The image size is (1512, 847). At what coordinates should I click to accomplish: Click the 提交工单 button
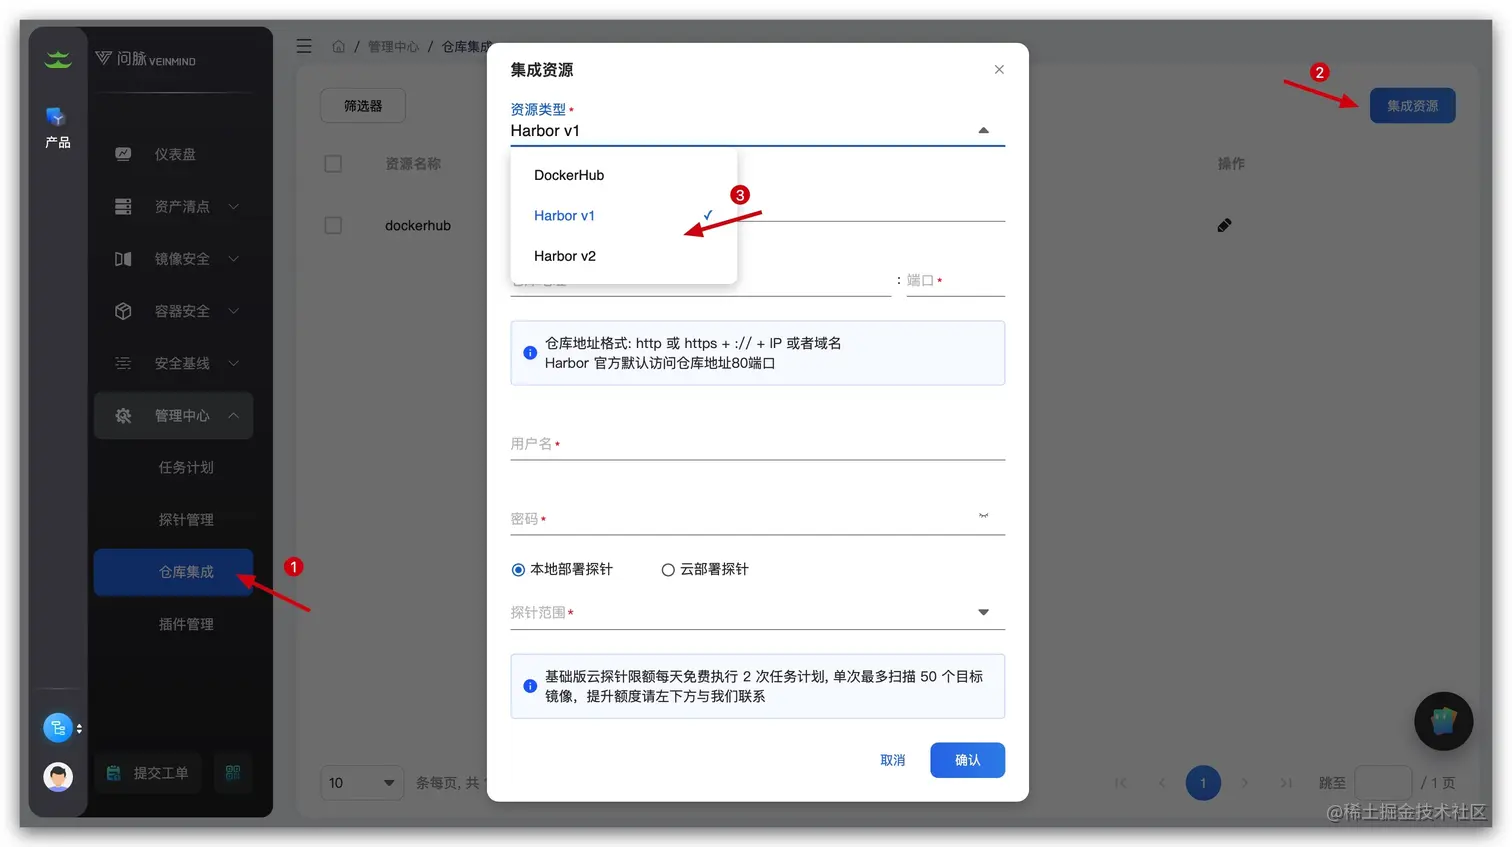click(148, 773)
